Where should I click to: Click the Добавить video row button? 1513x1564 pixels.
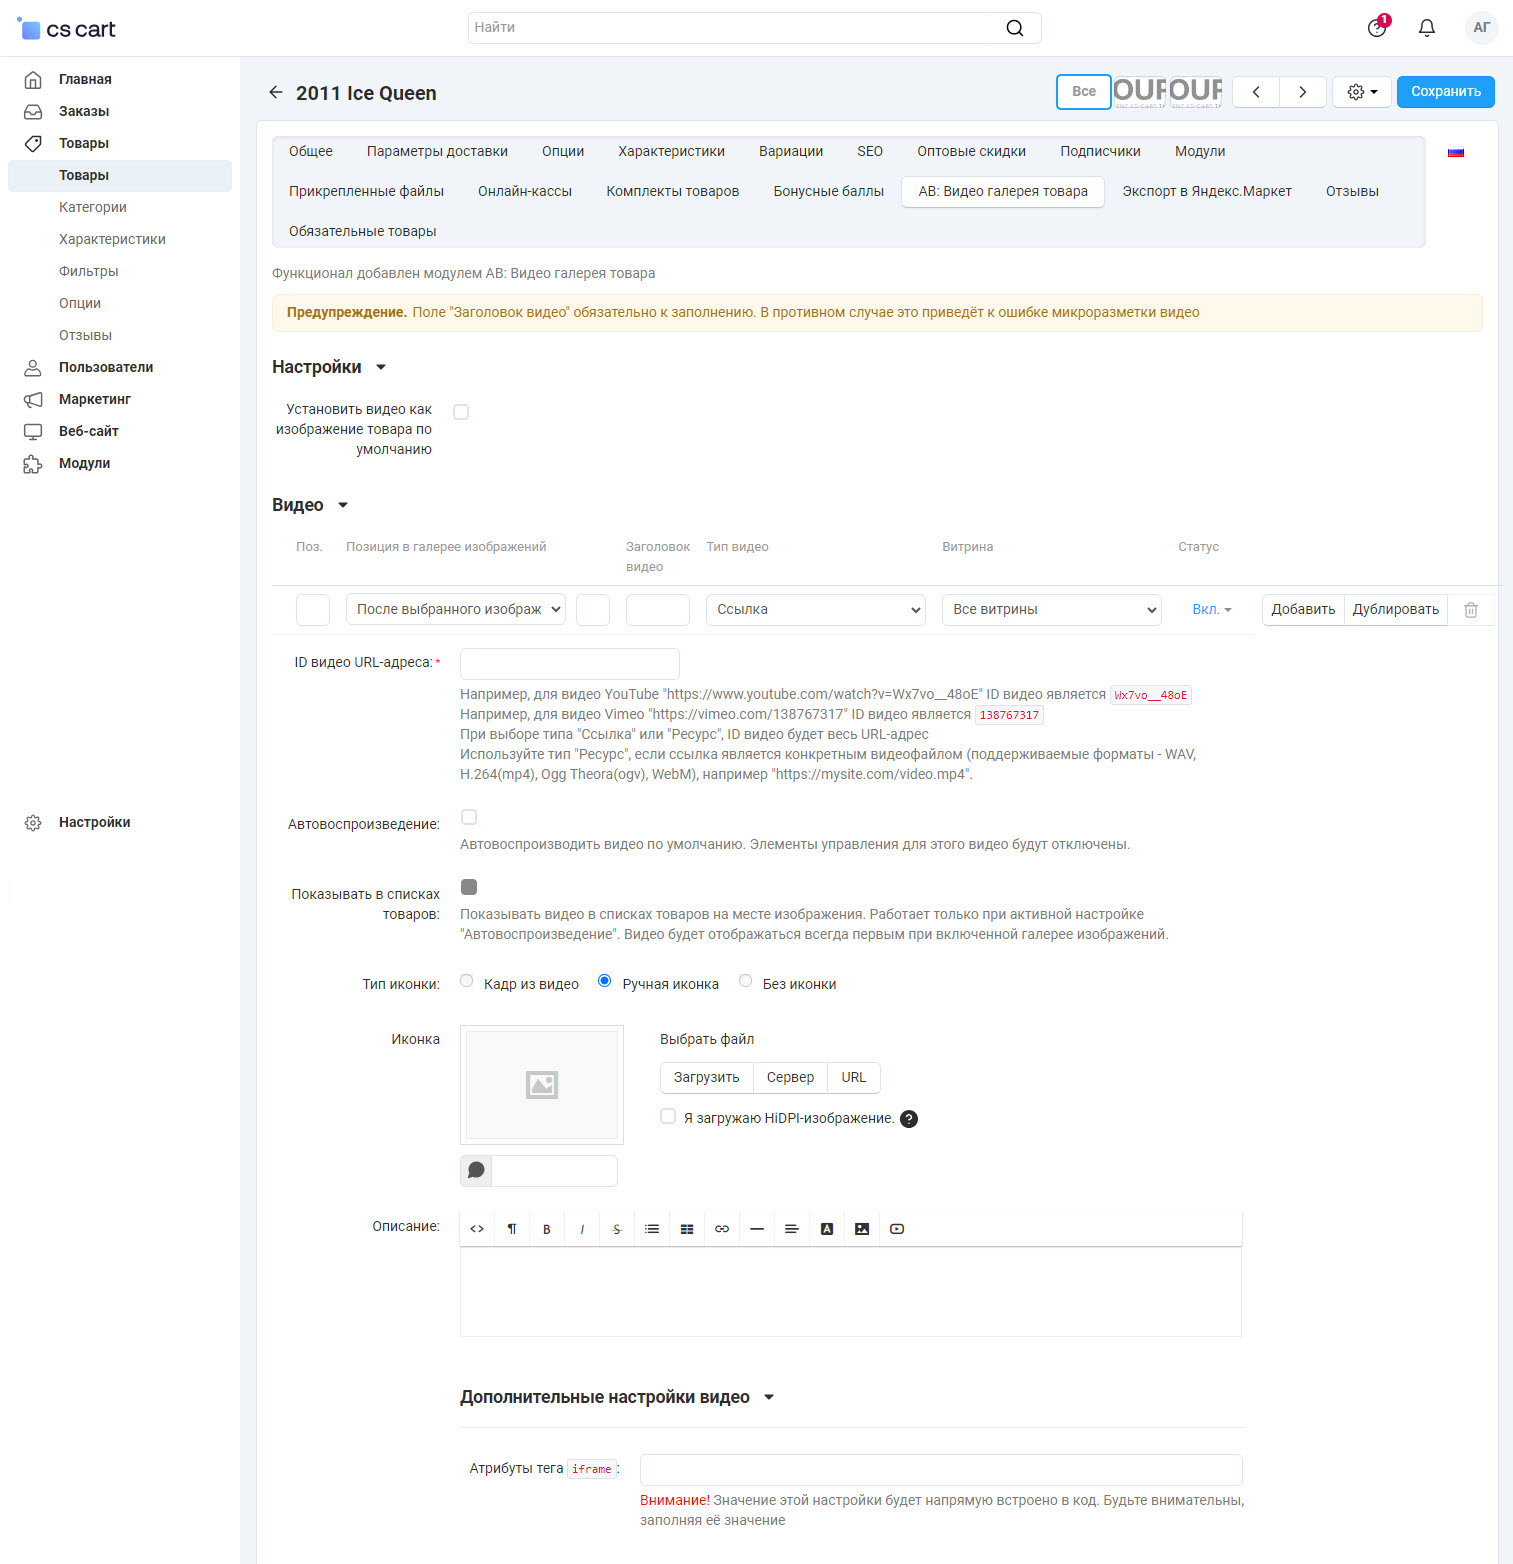[1303, 610]
